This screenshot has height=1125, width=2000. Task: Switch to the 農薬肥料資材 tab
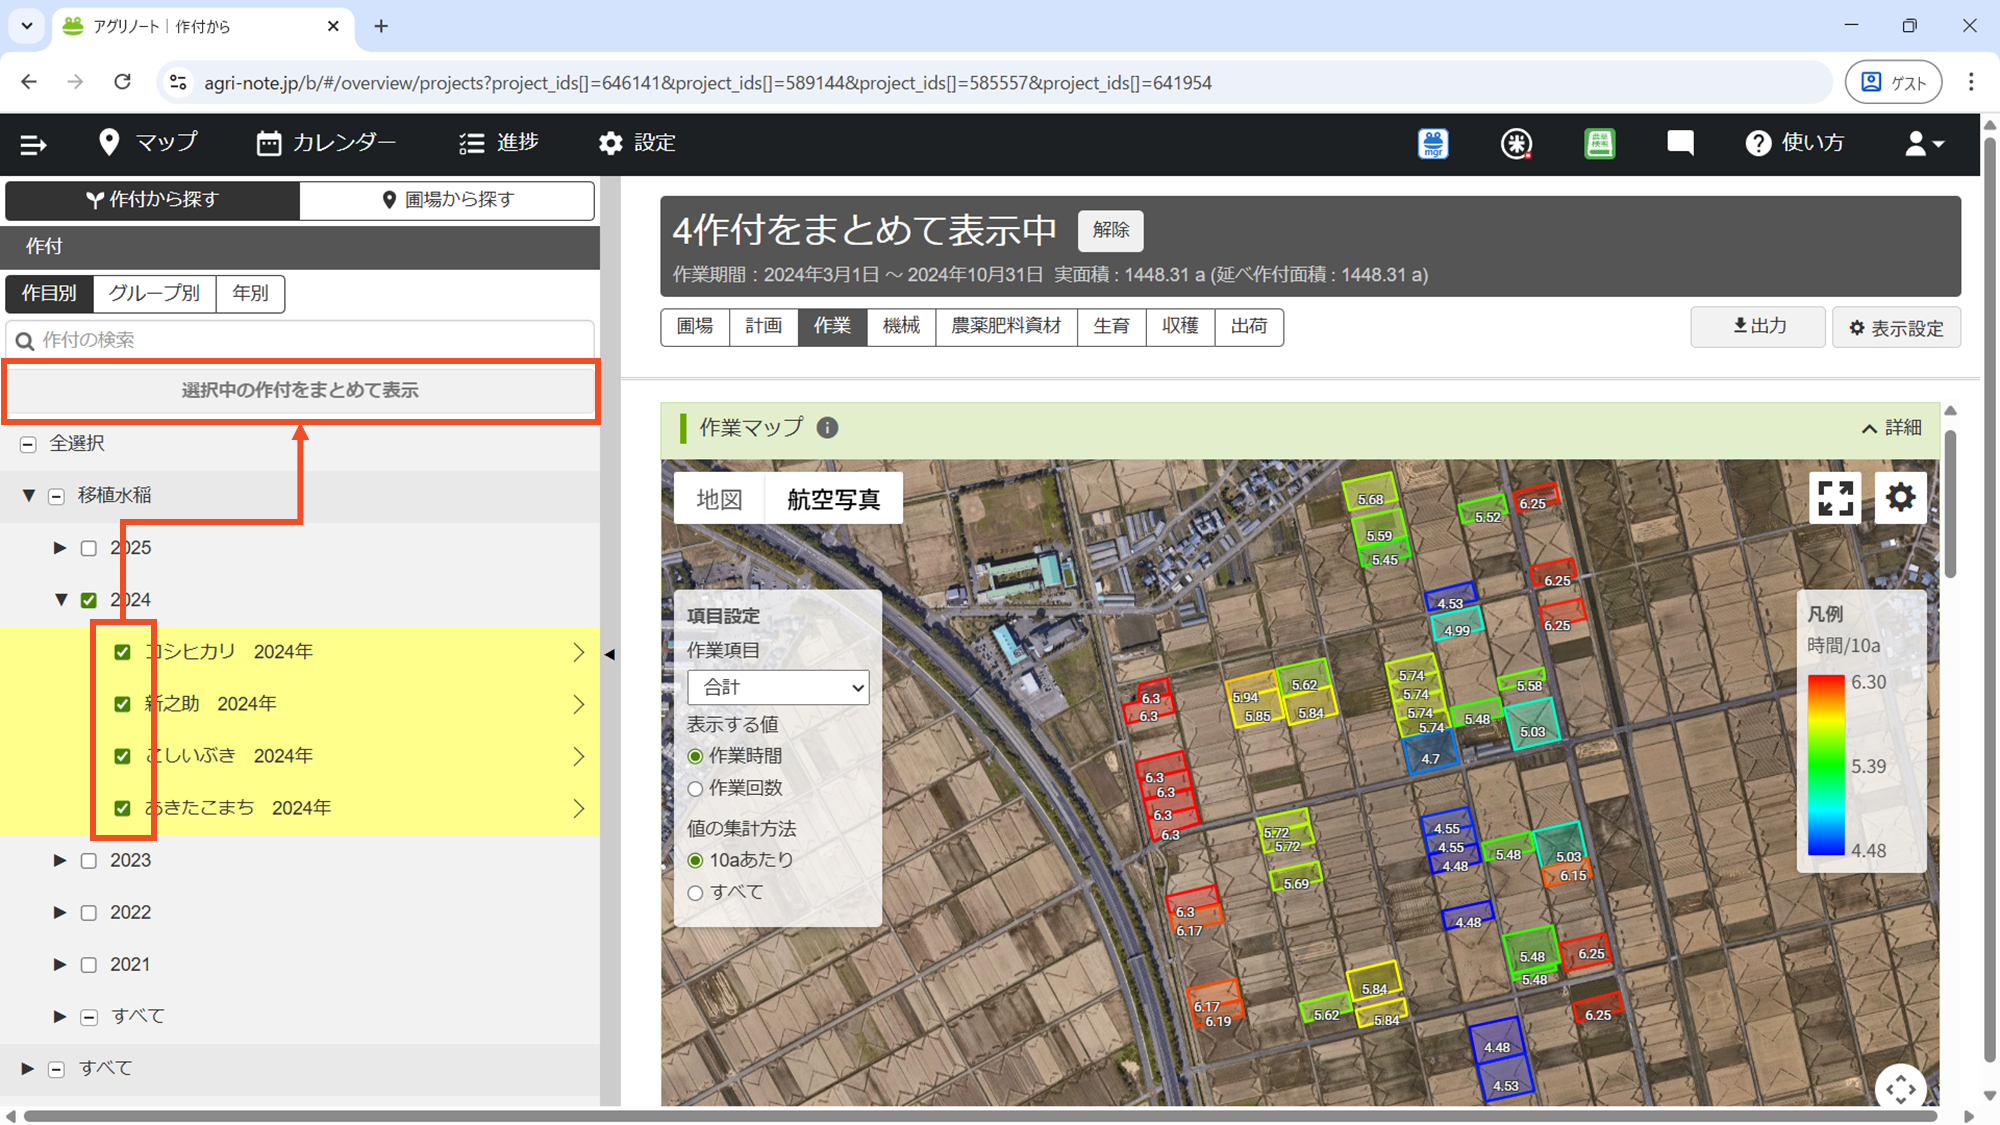pos(1006,327)
